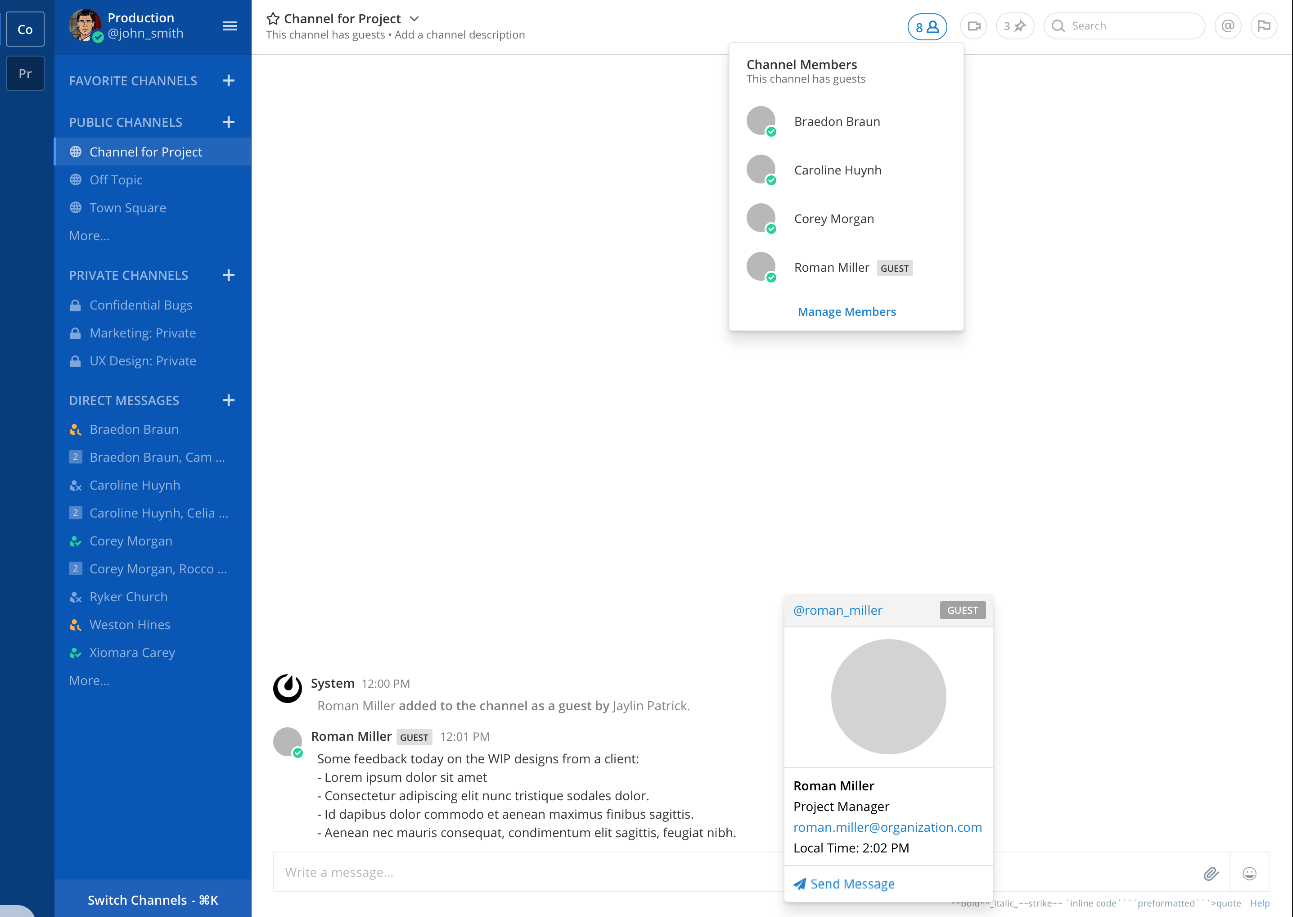Click Manage Members link

coord(846,312)
